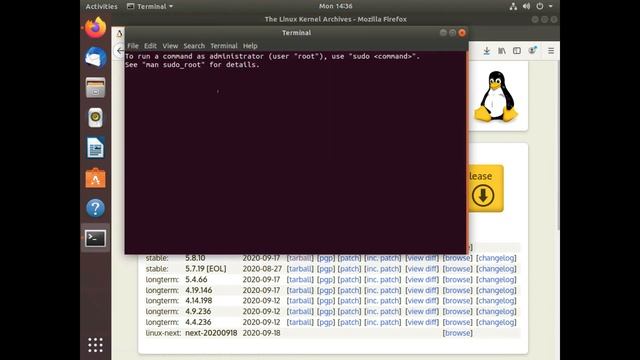The height and width of the screenshot is (360, 640).
Task: Open clock showing Mon 14:36
Action: pyautogui.click(x=336, y=6)
